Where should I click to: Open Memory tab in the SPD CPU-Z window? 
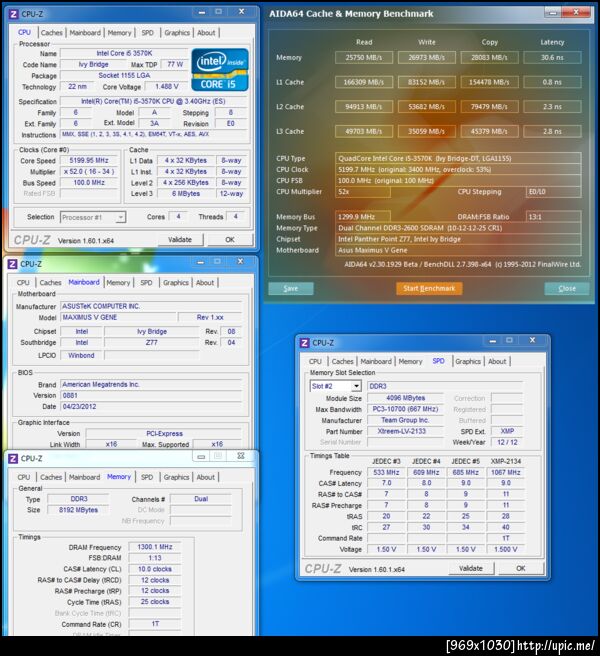(410, 361)
